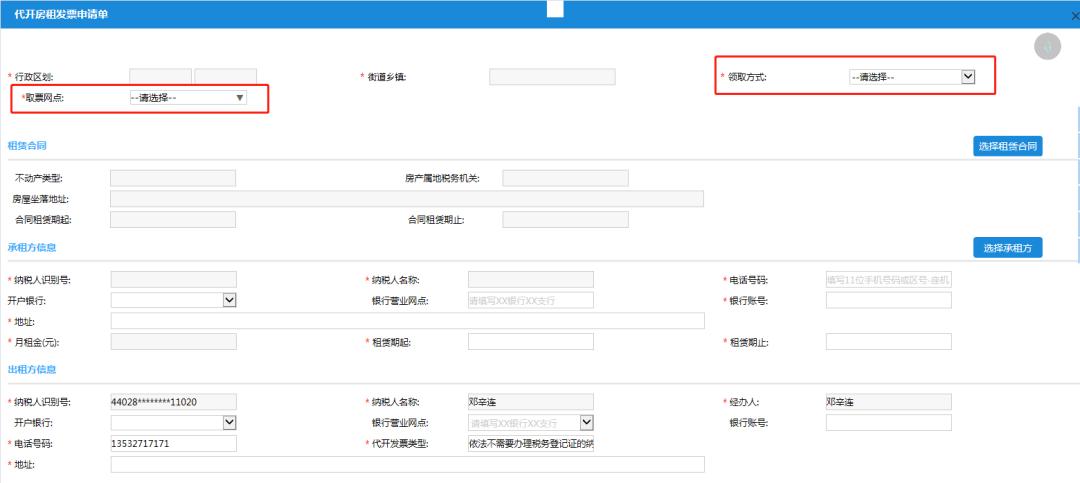Image resolution: width=1080 pixels, height=483 pixels.
Task: Click the 承租方 电话号码 input field
Action: [888, 279]
